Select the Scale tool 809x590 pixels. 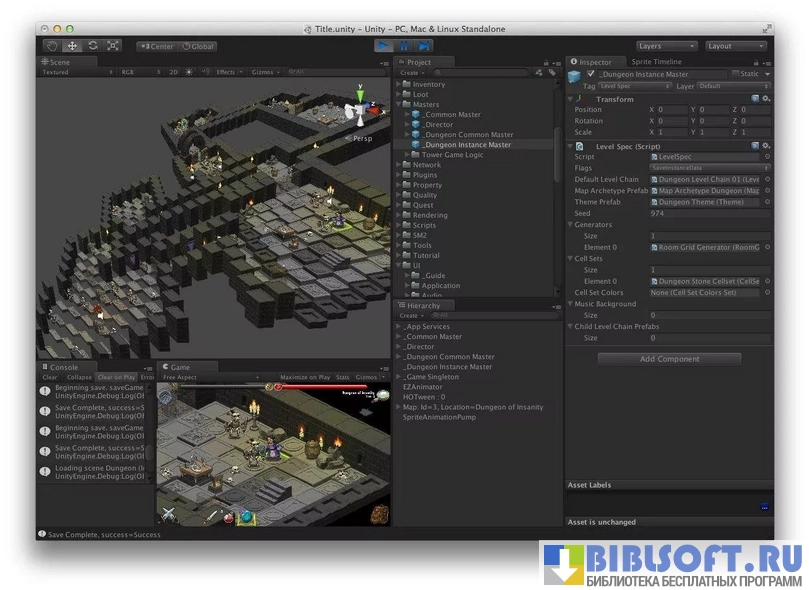point(112,46)
